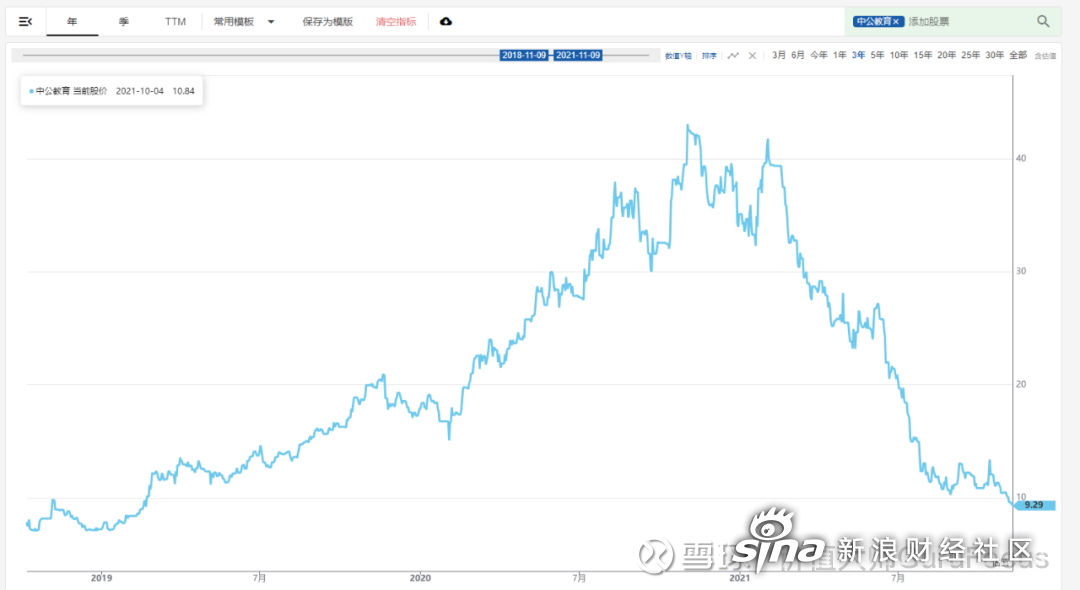1080x590 pixels.
Task: Select the 25年 time range
Action: point(970,55)
